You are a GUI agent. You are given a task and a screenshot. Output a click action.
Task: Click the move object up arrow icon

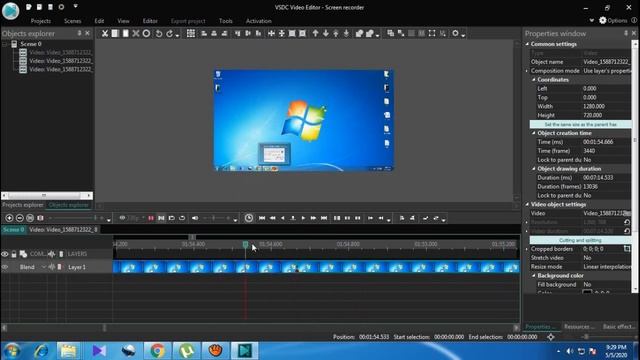point(316,33)
